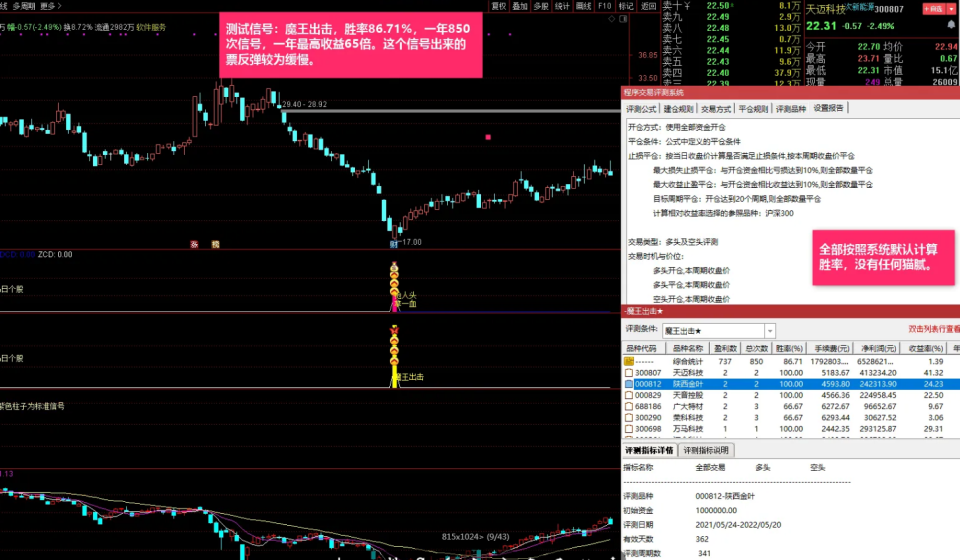Click the 叠加 toolbar button

coord(520,6)
